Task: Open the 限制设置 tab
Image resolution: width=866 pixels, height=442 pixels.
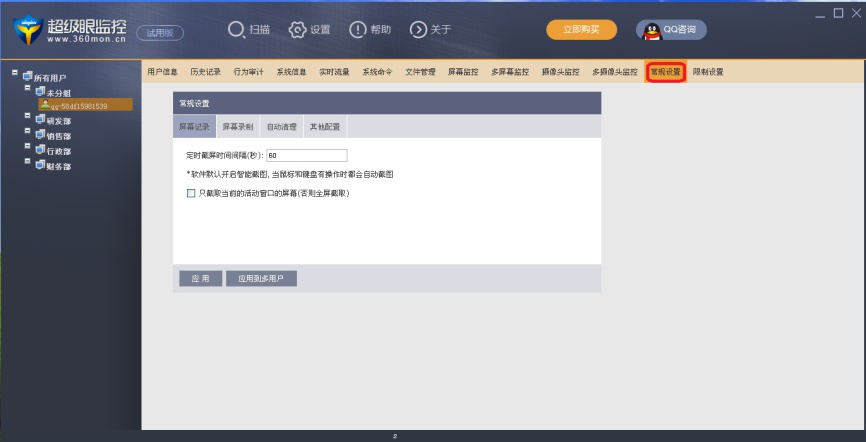Action: [708, 72]
